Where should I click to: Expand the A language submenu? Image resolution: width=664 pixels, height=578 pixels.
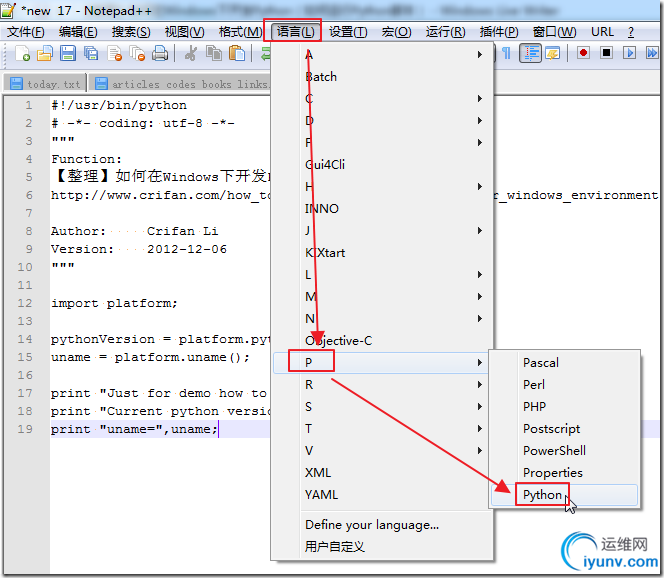click(x=382, y=55)
